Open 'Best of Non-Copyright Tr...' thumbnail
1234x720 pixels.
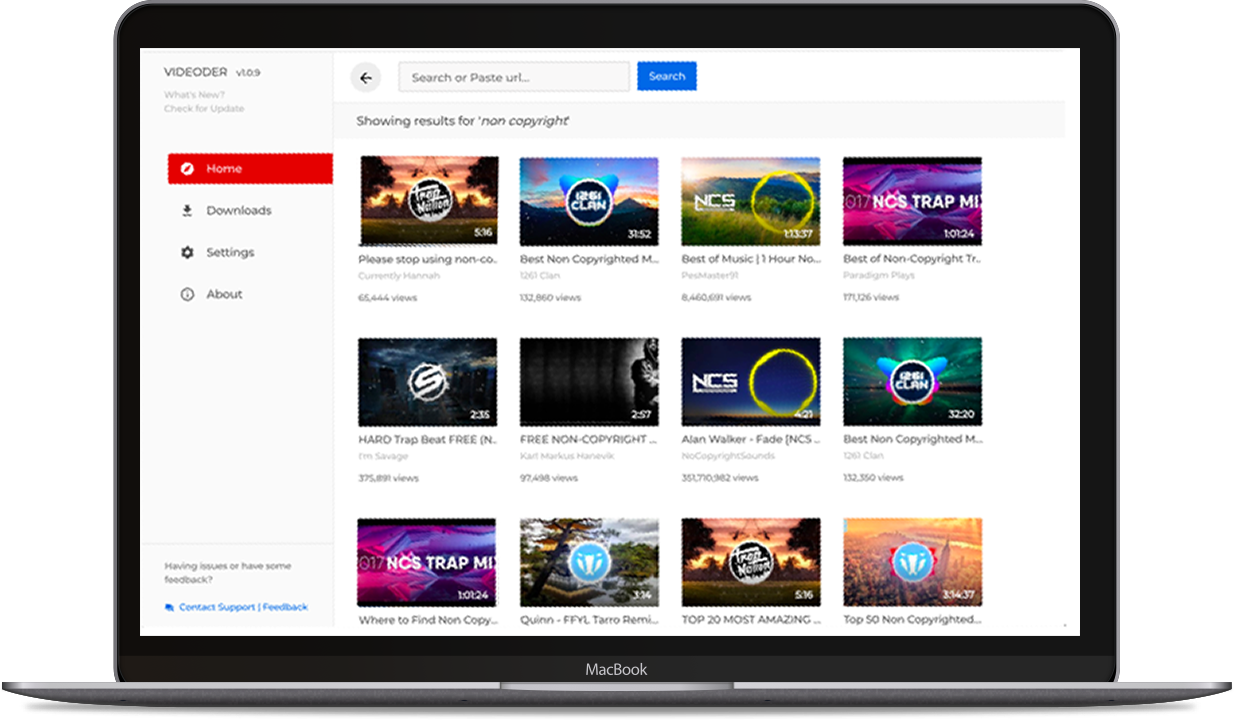click(x=912, y=201)
